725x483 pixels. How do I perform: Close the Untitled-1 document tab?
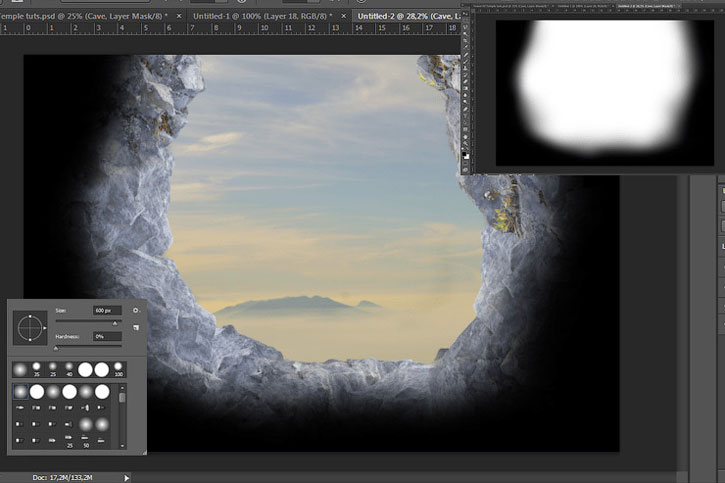[344, 16]
